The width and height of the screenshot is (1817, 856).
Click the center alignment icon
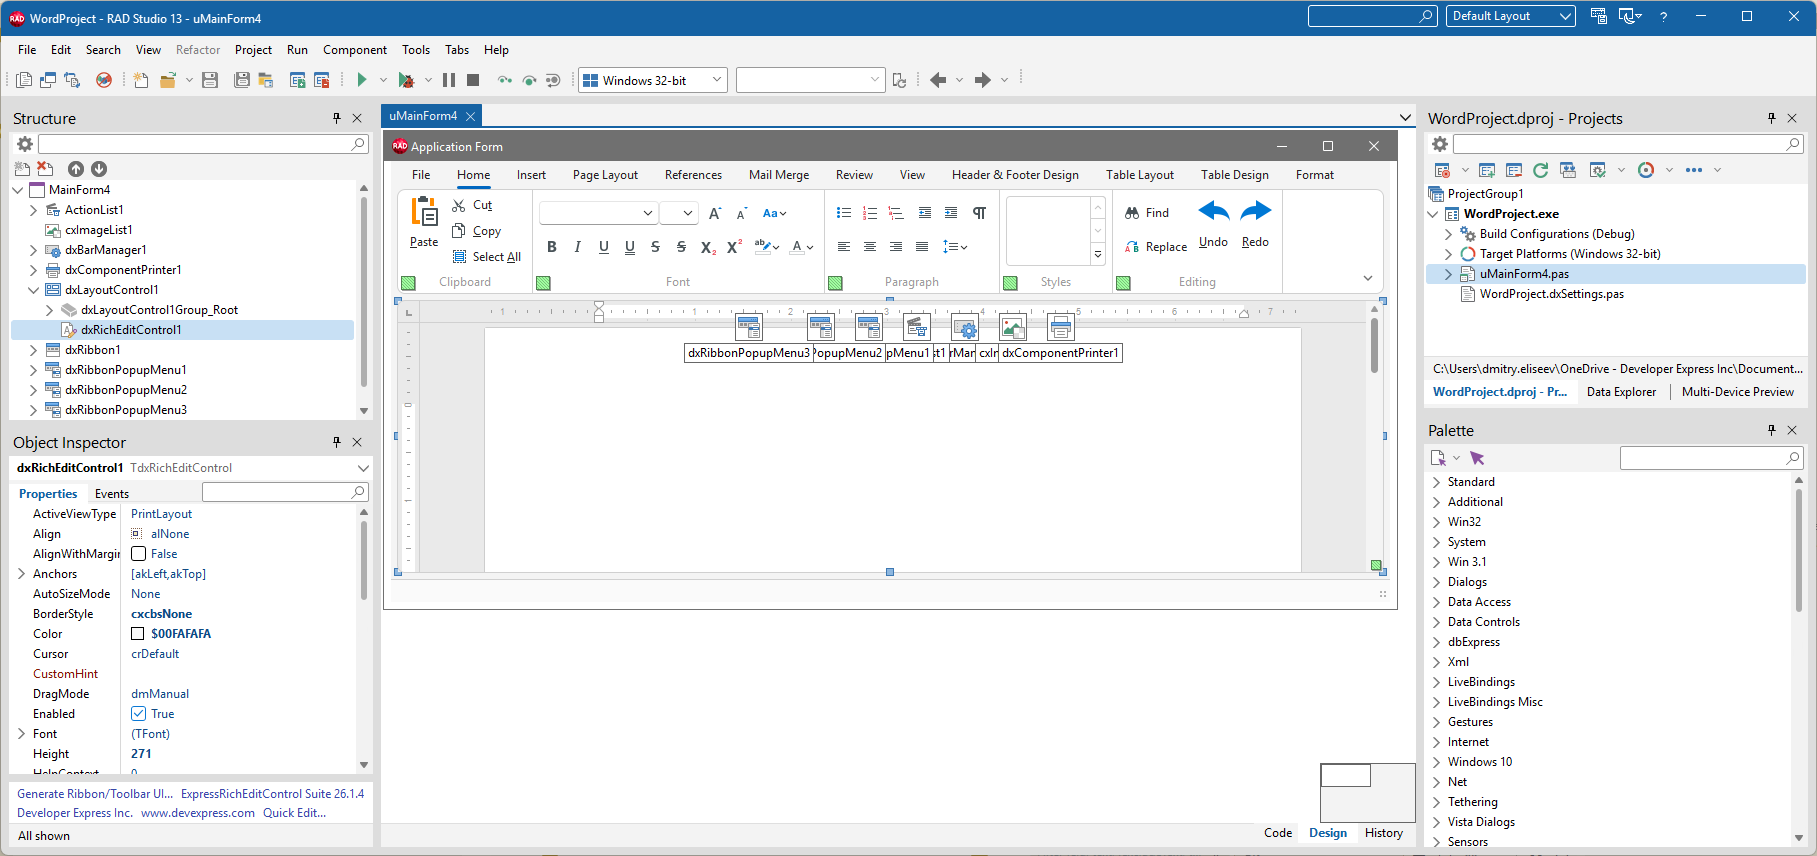[x=870, y=247]
